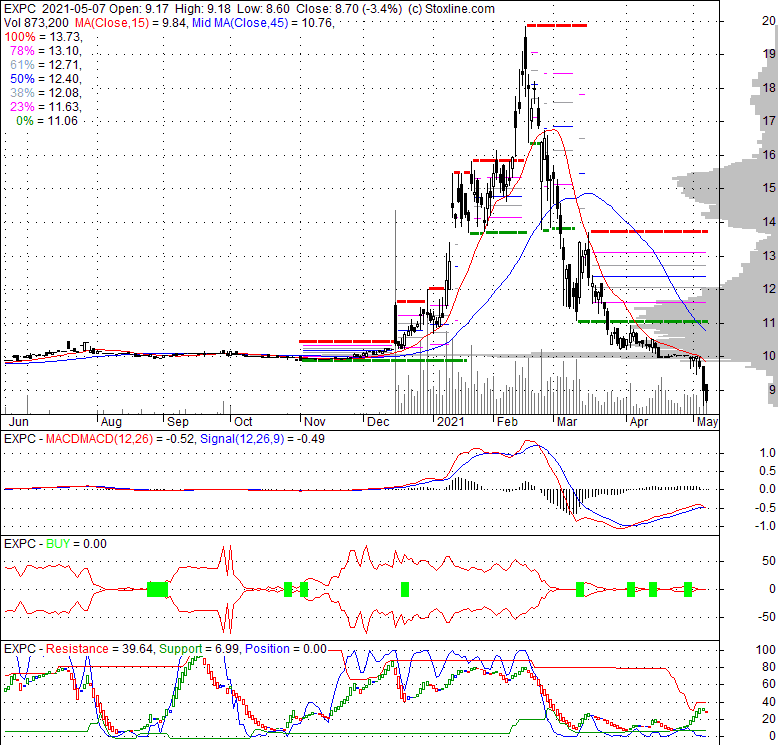Click the 'Sep' month axis label
780x745 pixels.
pos(178,422)
